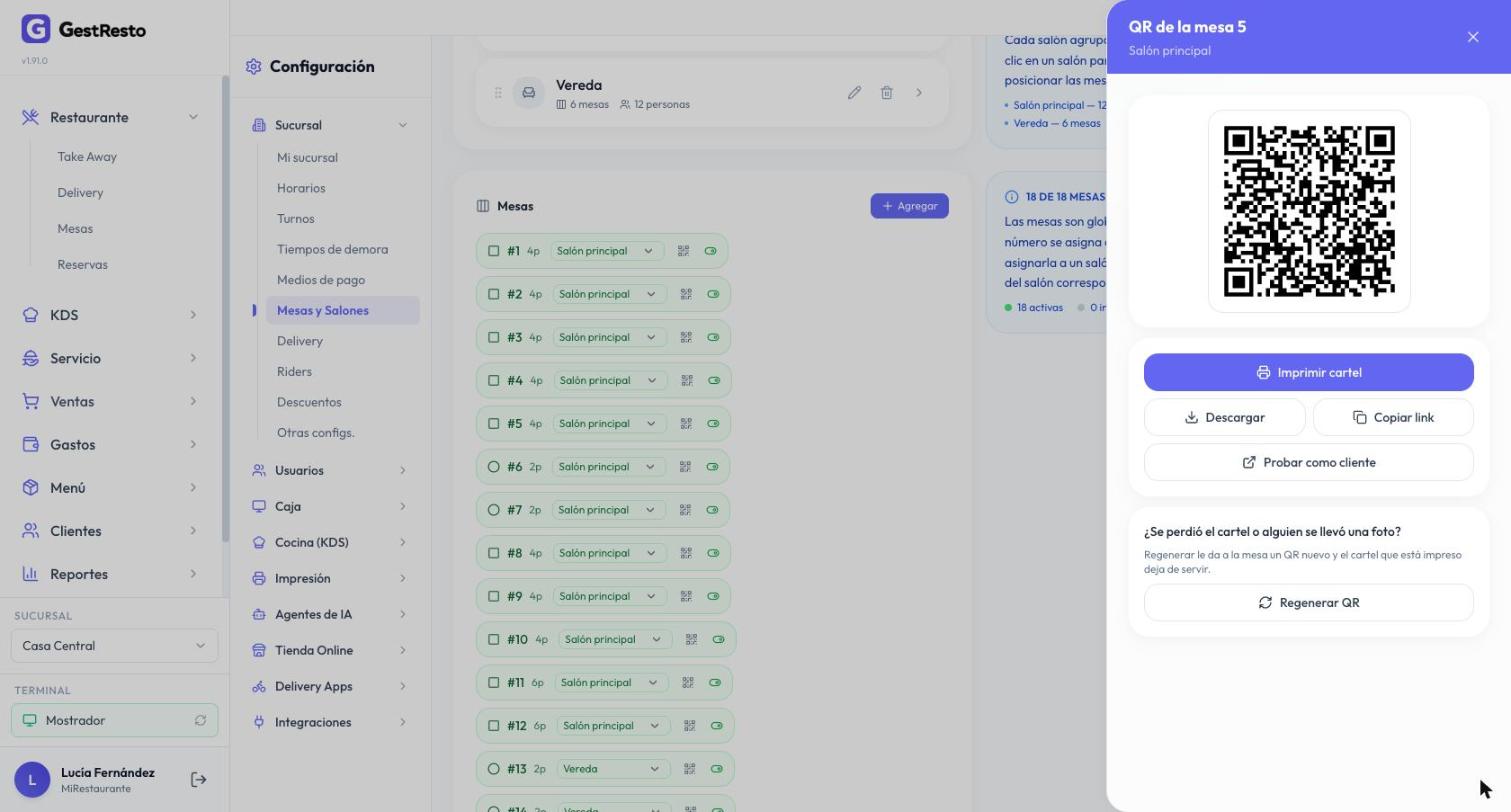
Task: Click Probar como cliente button
Action: tap(1309, 462)
